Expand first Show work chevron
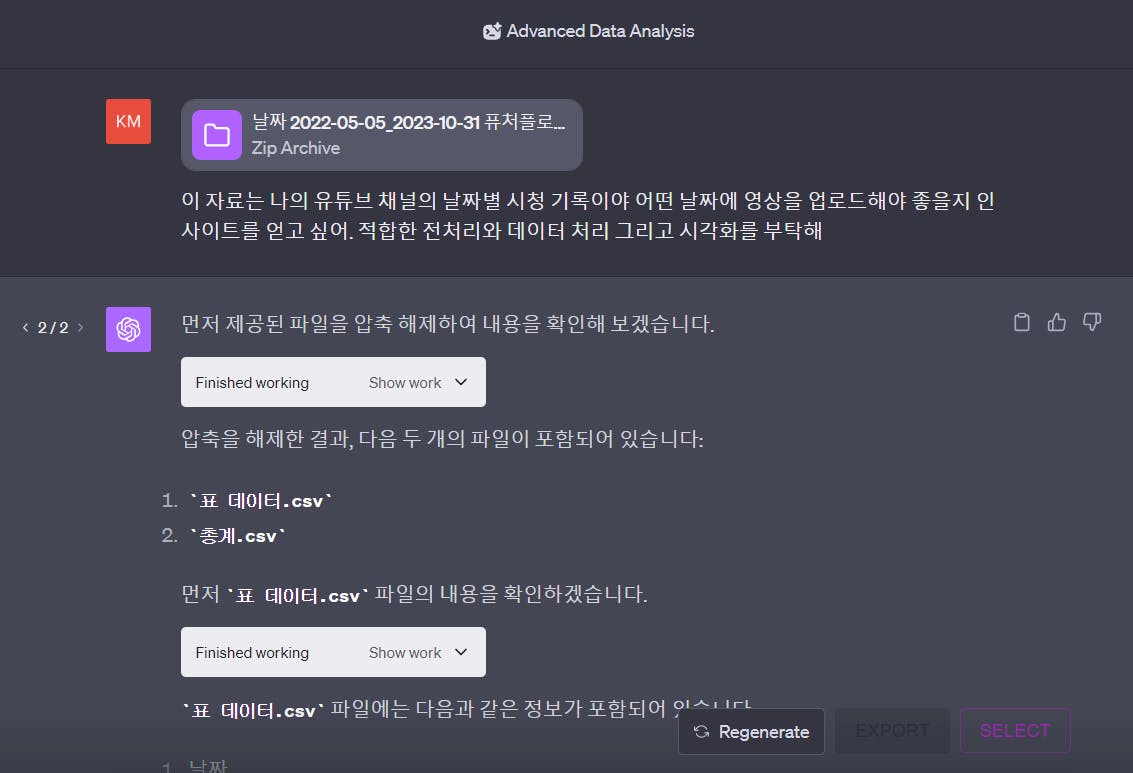Screen dimensions: 1133x773 point(461,382)
